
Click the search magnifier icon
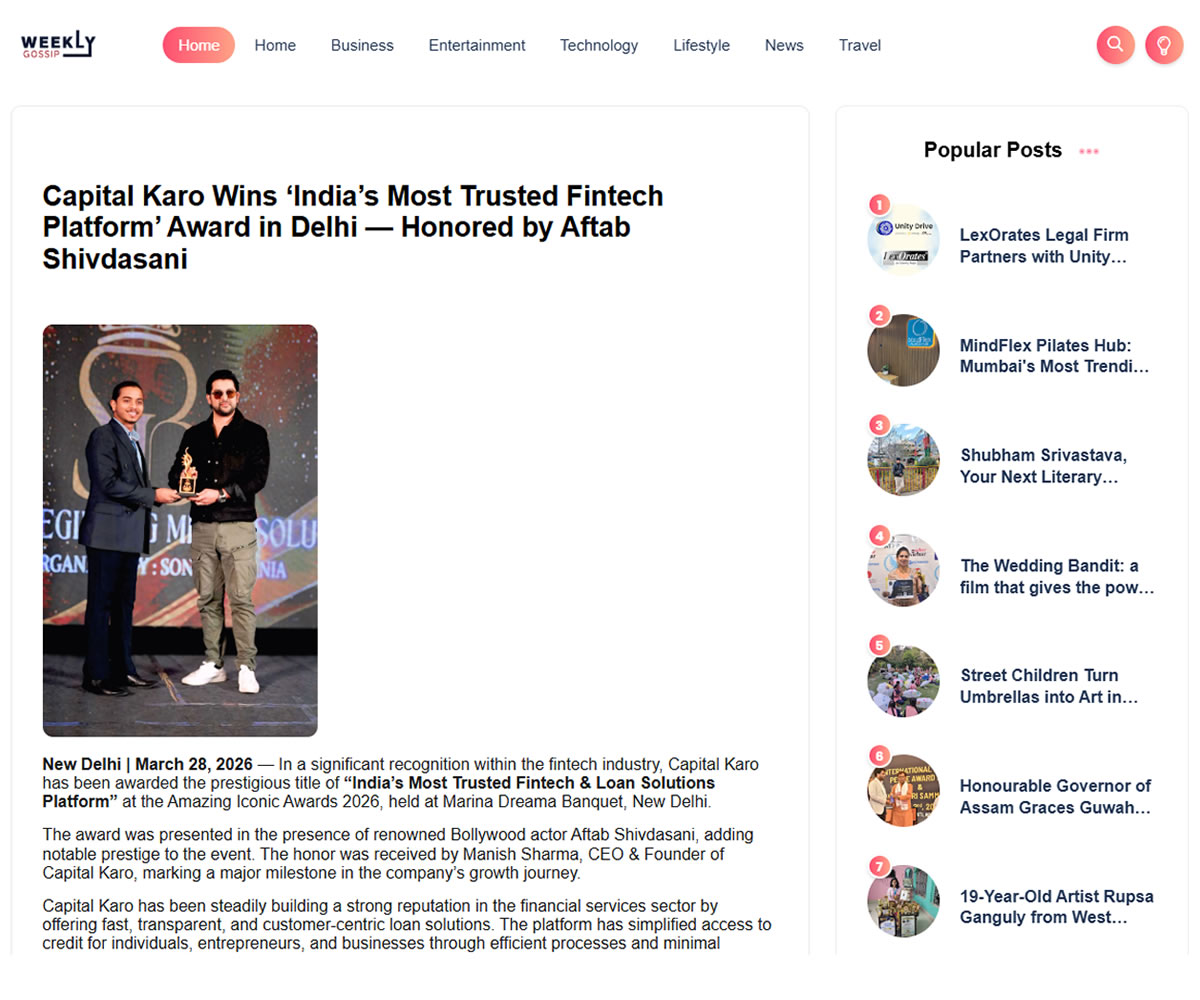click(x=1115, y=45)
